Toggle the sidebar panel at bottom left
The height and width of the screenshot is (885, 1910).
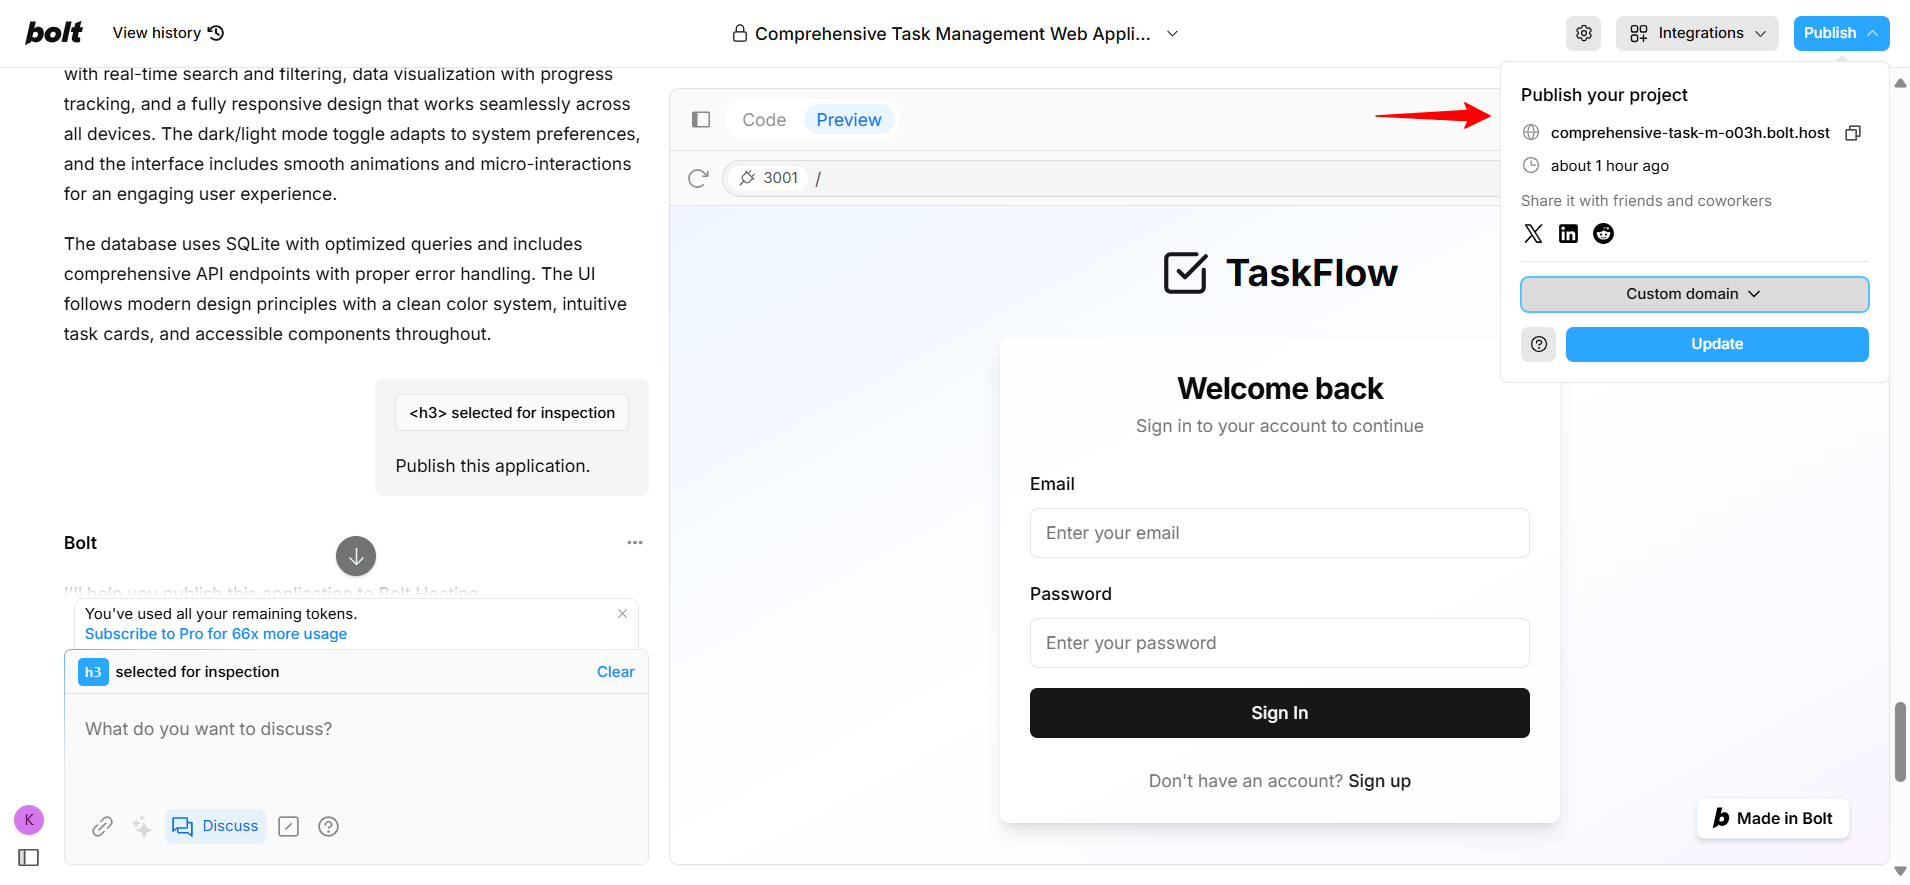click(x=29, y=858)
